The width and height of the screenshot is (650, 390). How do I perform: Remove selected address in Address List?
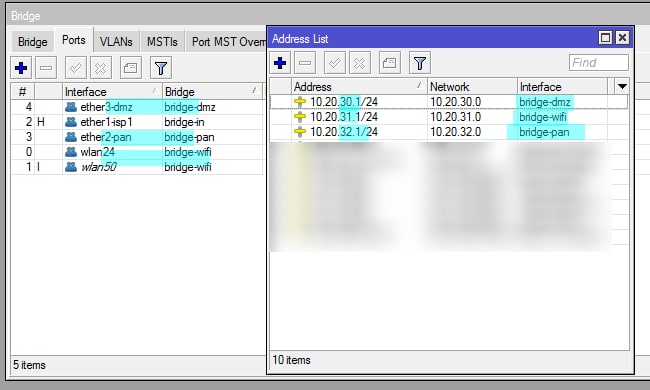(x=305, y=63)
